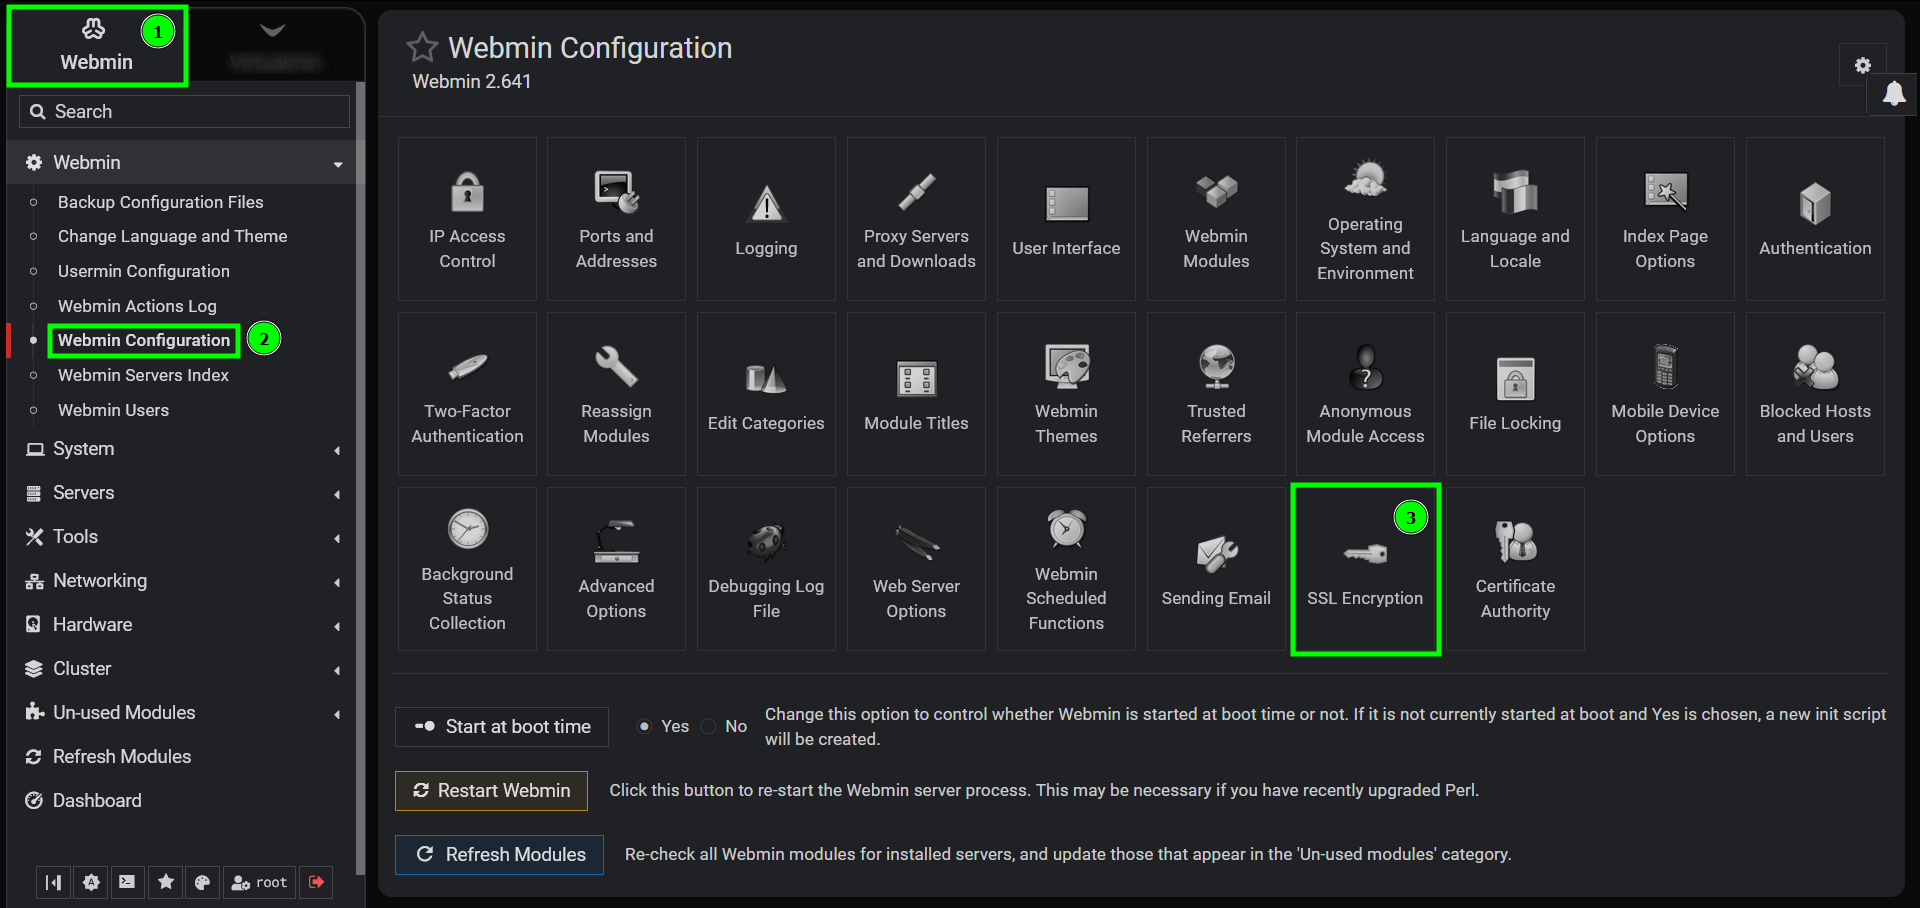Open File Locking settings
Image resolution: width=1920 pixels, height=908 pixels.
pos(1515,394)
